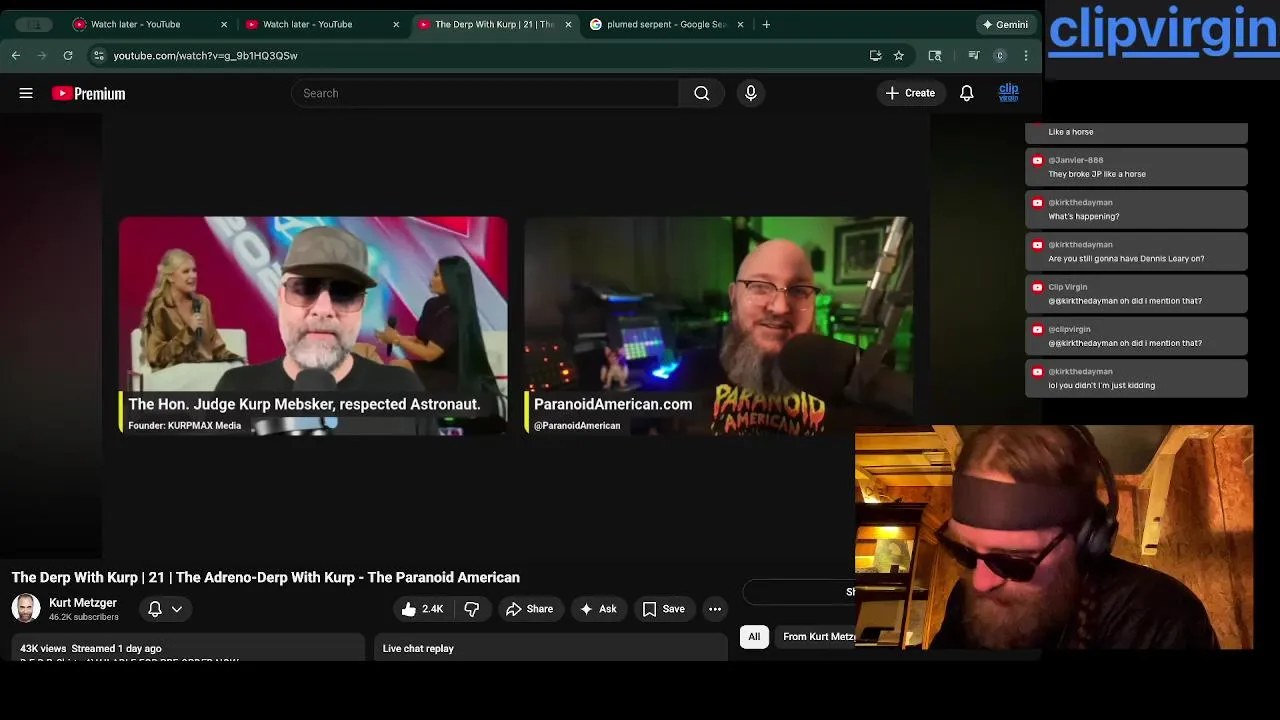Click the video title text

[x=266, y=577]
